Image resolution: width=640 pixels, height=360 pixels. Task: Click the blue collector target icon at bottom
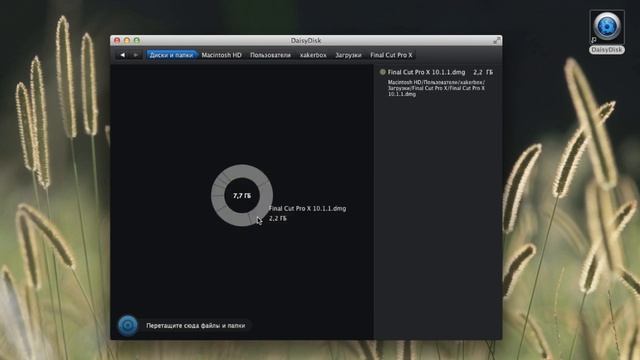[128, 325]
